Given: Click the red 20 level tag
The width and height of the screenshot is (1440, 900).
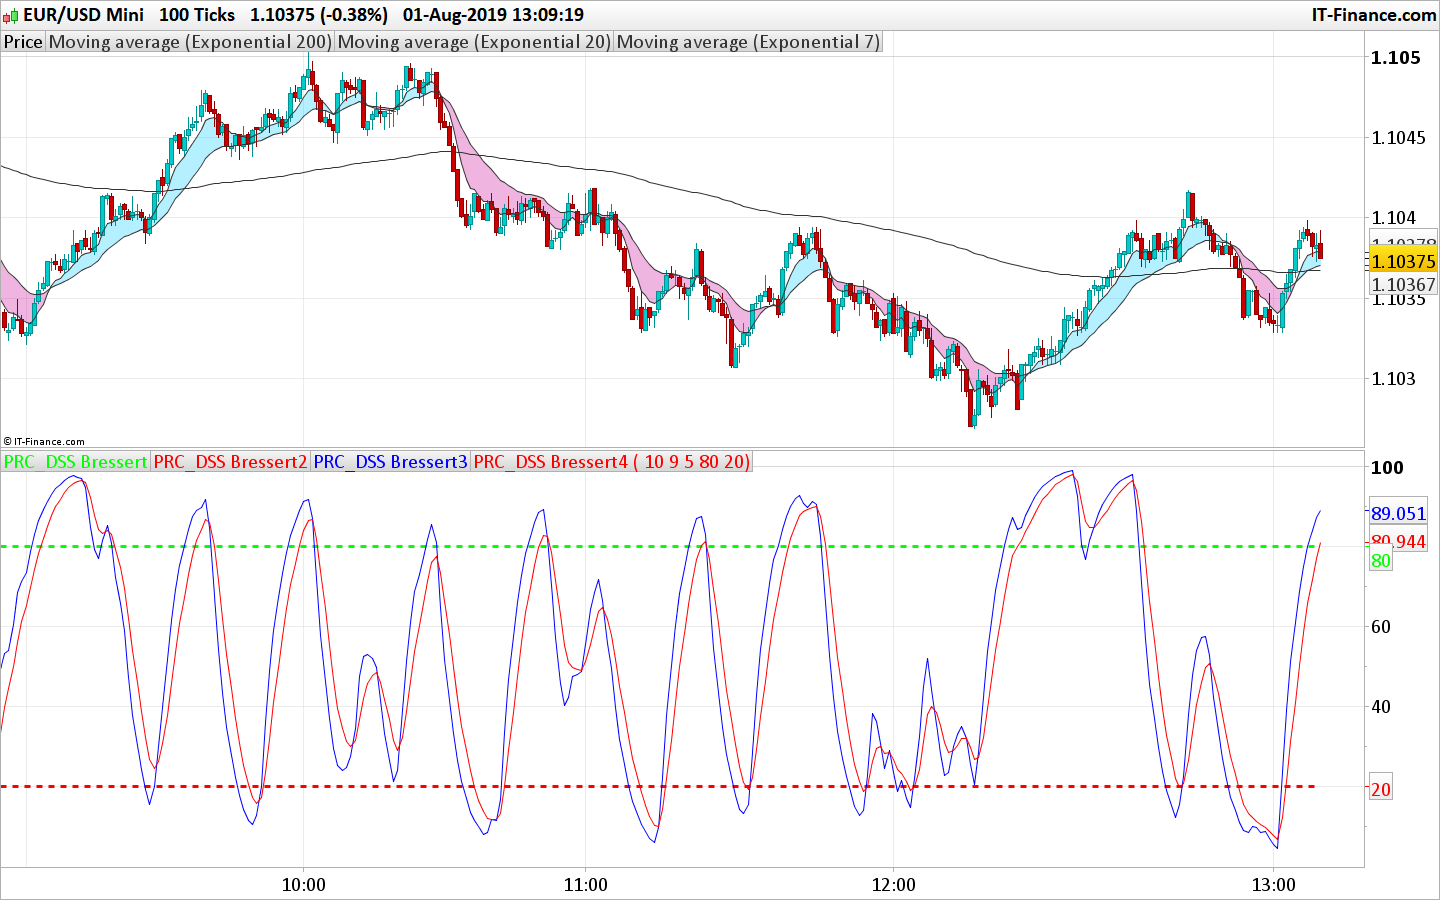Looking at the screenshot, I should tap(1381, 789).
